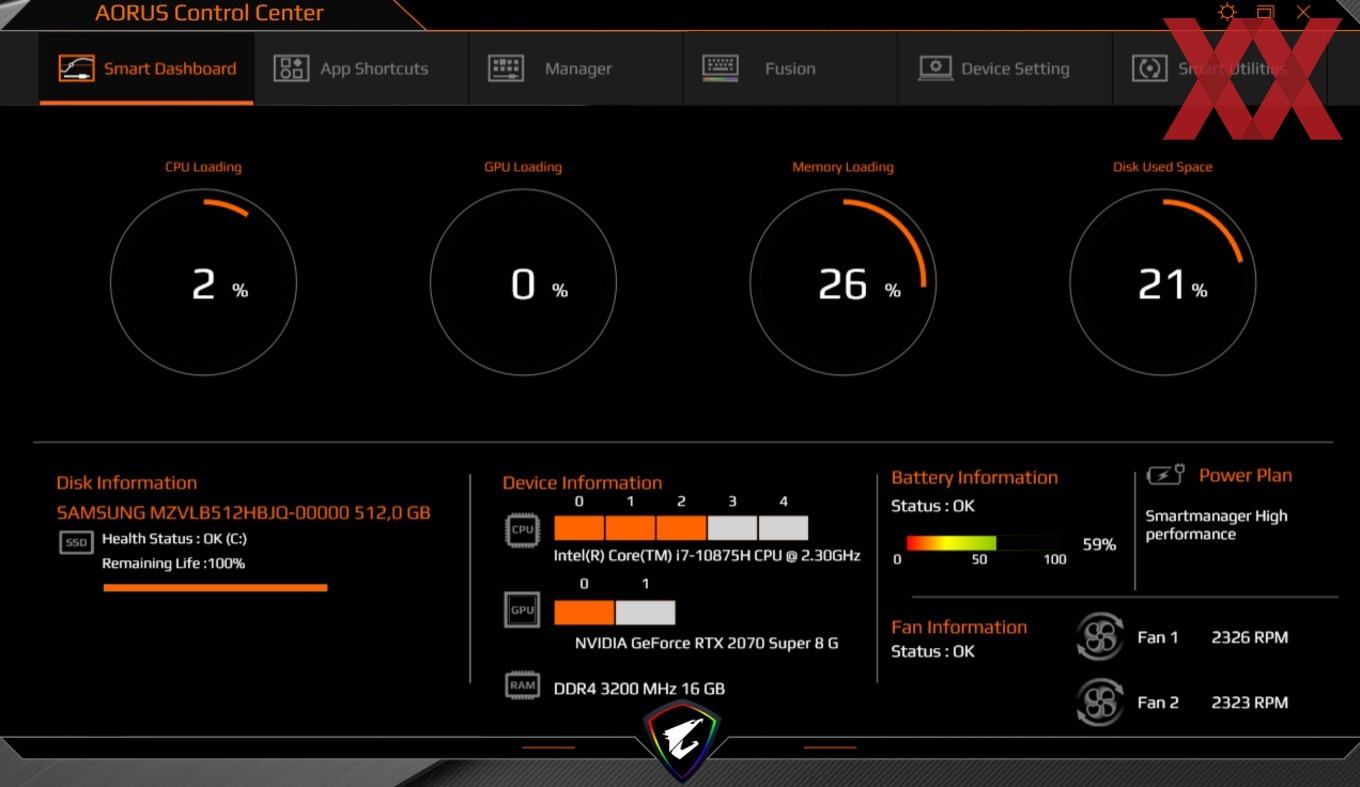
Task: Click the Power Plan heading
Action: 1245,475
